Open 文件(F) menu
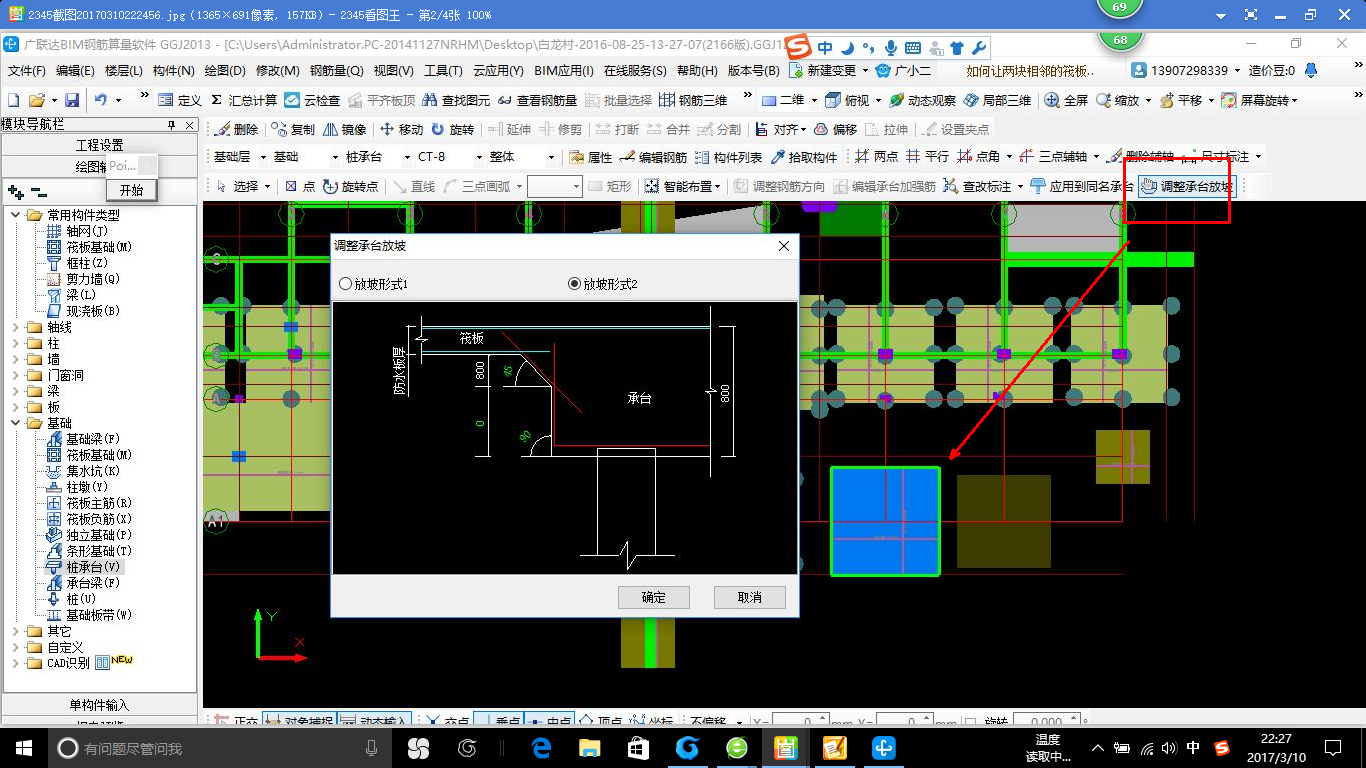Viewport: 1366px width, 768px height. point(27,71)
